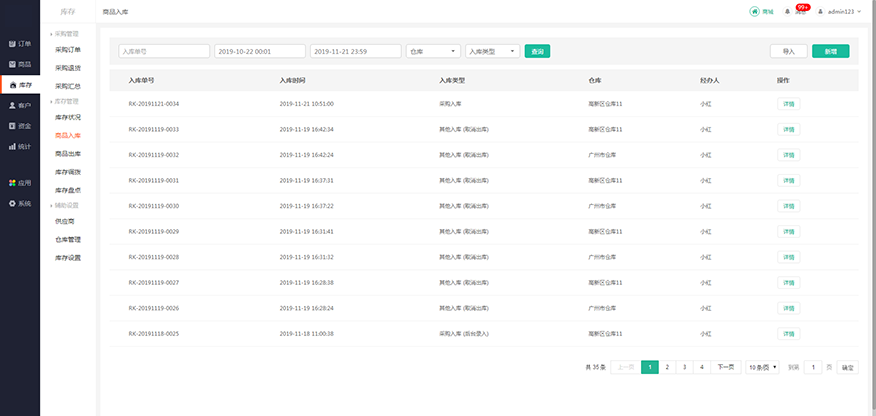Expand the 仓库 warehouse dropdown filter
Image resolution: width=876 pixels, height=416 pixels.
pyautogui.click(x=434, y=51)
